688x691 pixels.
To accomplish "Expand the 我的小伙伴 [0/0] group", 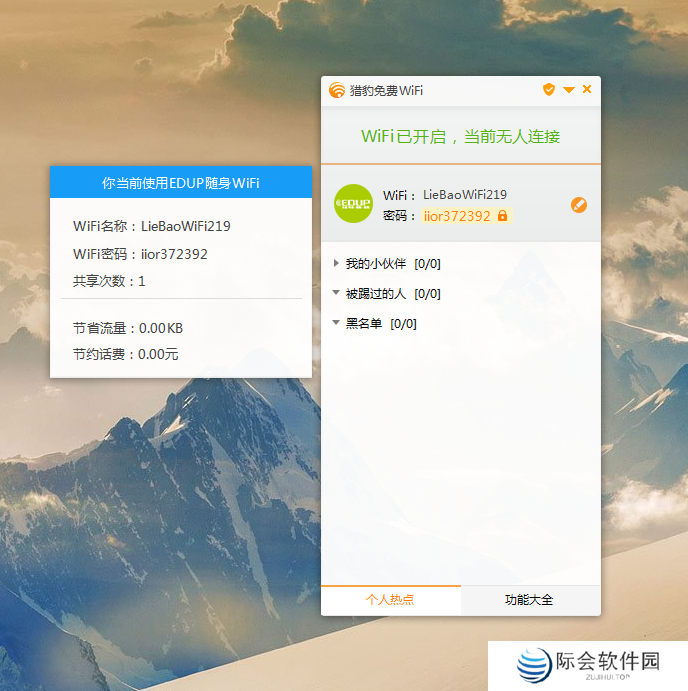I will [x=336, y=264].
